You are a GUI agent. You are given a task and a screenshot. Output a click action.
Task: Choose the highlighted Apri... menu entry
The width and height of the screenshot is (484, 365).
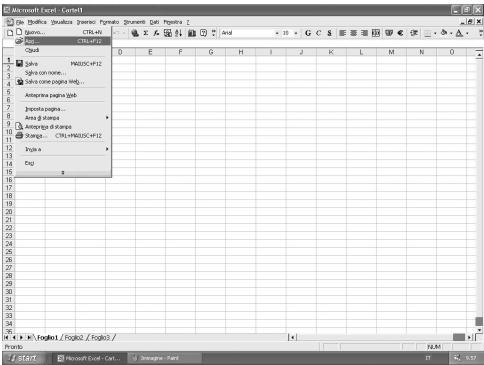tap(63, 41)
